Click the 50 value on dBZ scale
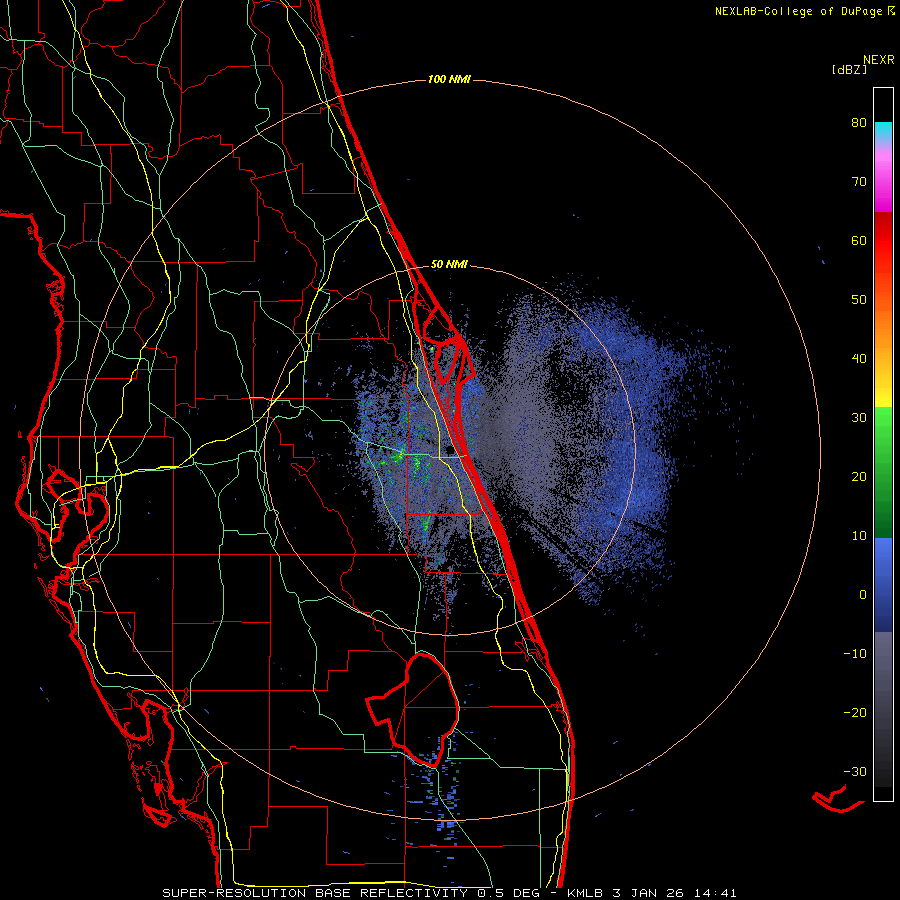Viewport: 900px width, 900px height. [859, 300]
